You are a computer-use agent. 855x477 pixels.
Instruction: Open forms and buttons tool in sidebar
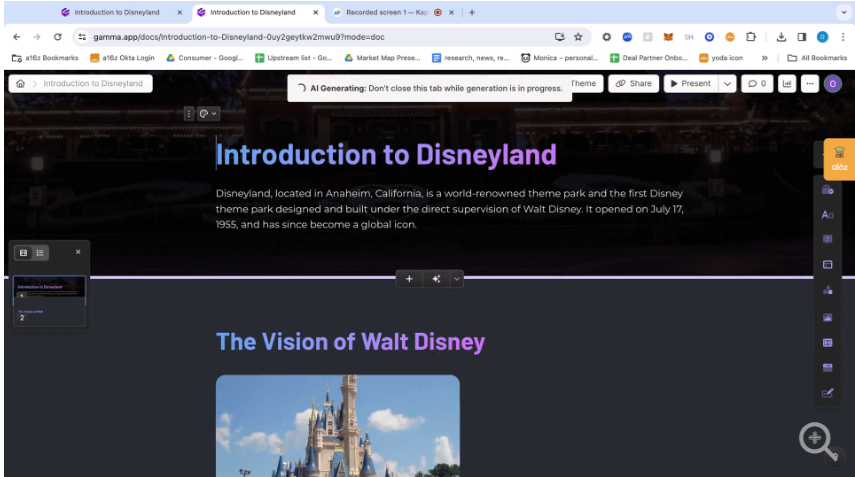(827, 393)
